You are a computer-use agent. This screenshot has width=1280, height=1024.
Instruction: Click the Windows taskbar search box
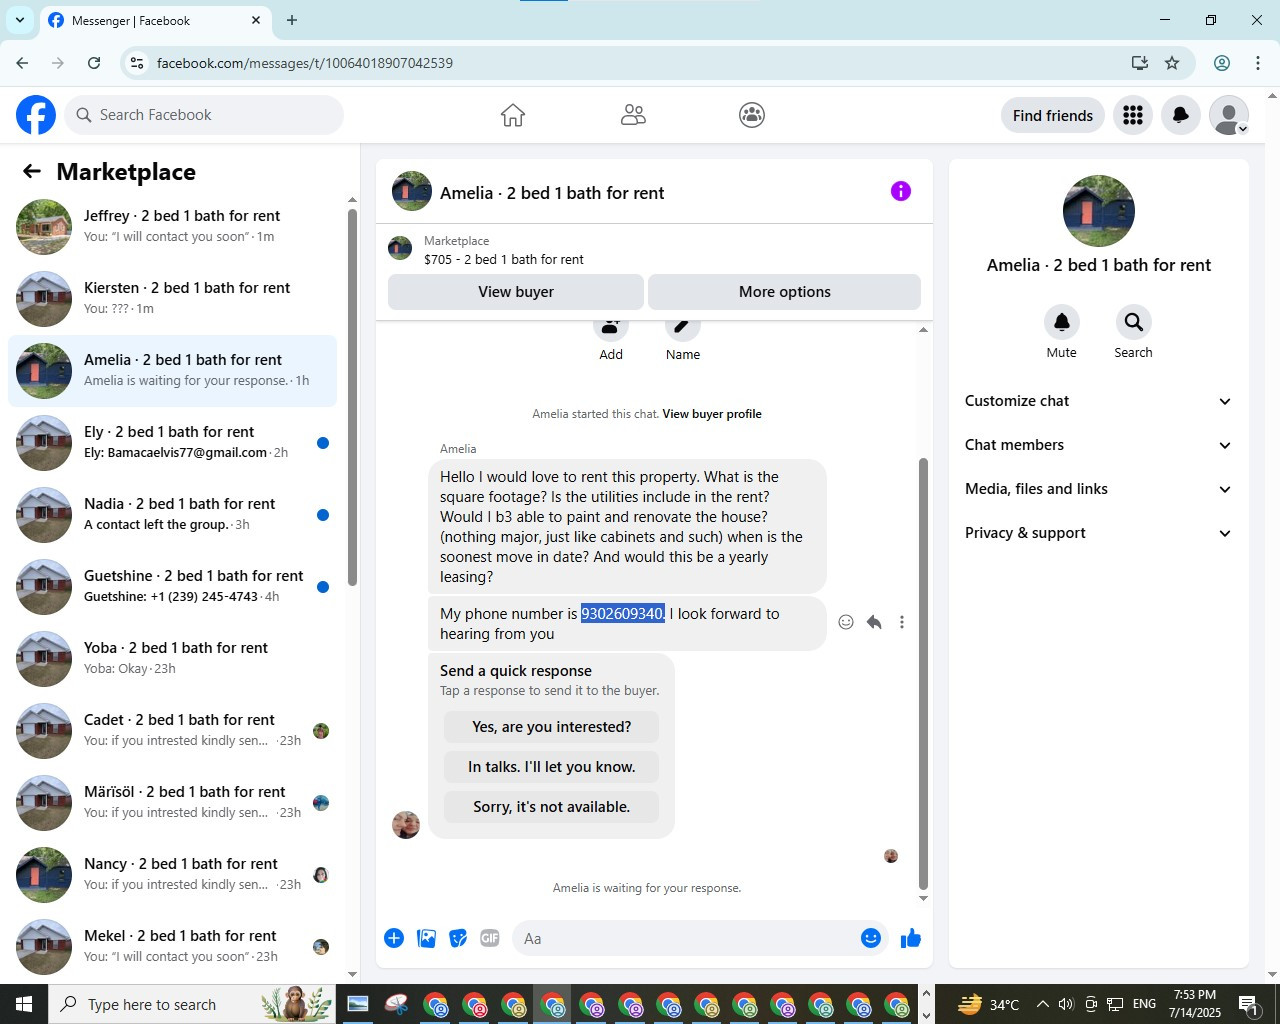(x=192, y=1004)
